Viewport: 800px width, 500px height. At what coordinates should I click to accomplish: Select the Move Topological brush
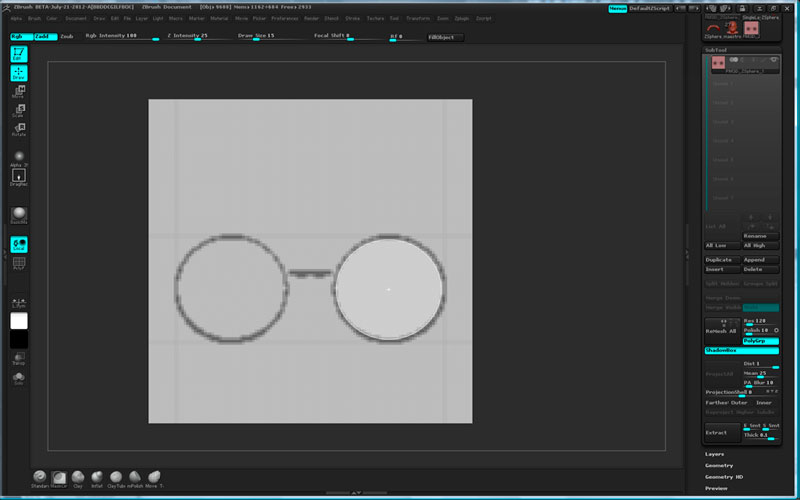click(154, 479)
